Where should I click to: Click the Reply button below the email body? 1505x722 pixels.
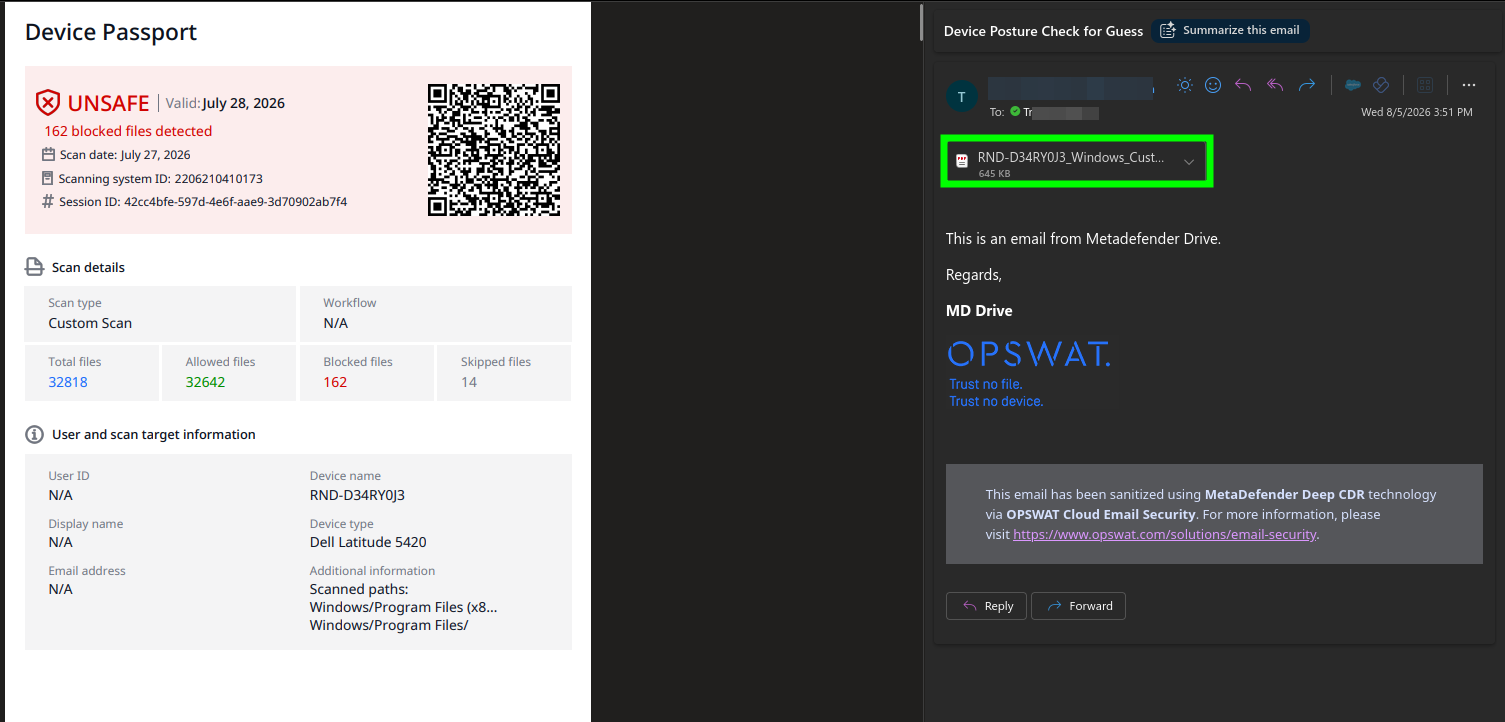986,606
